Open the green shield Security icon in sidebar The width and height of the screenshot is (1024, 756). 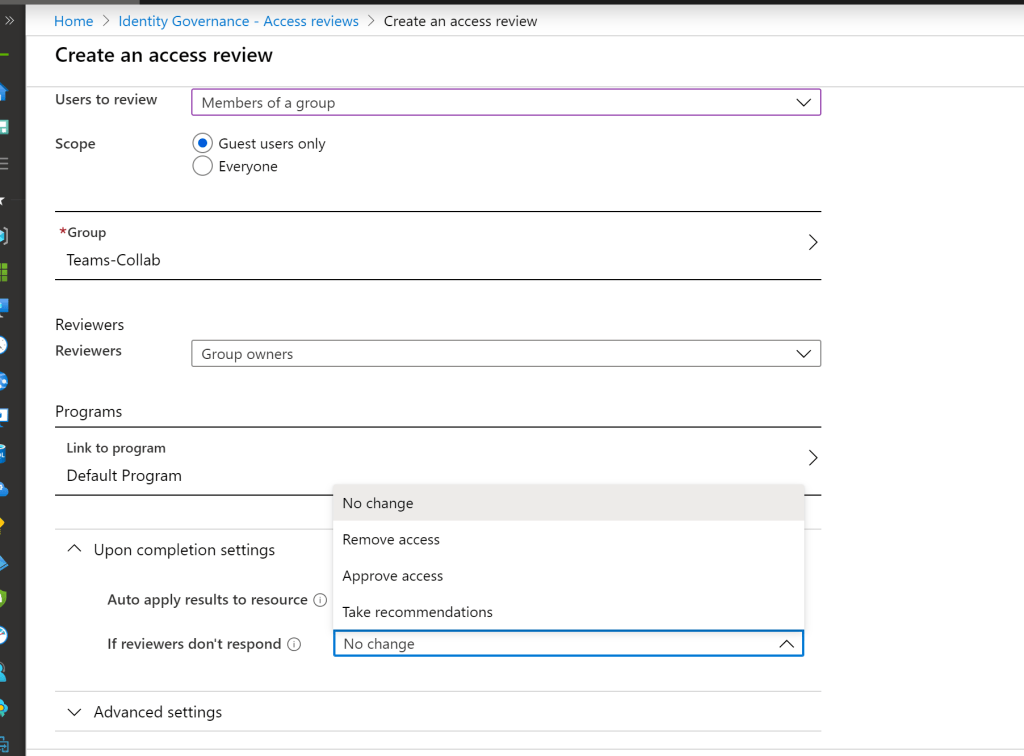(3, 598)
